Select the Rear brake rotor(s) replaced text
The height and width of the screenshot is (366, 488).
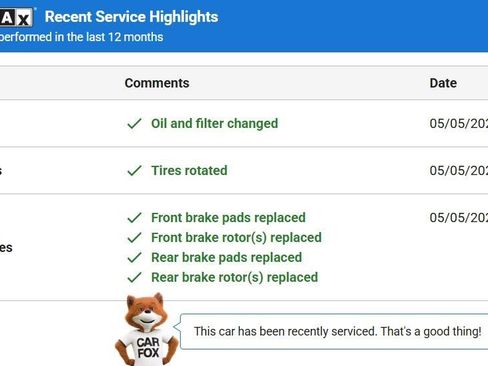tap(235, 277)
